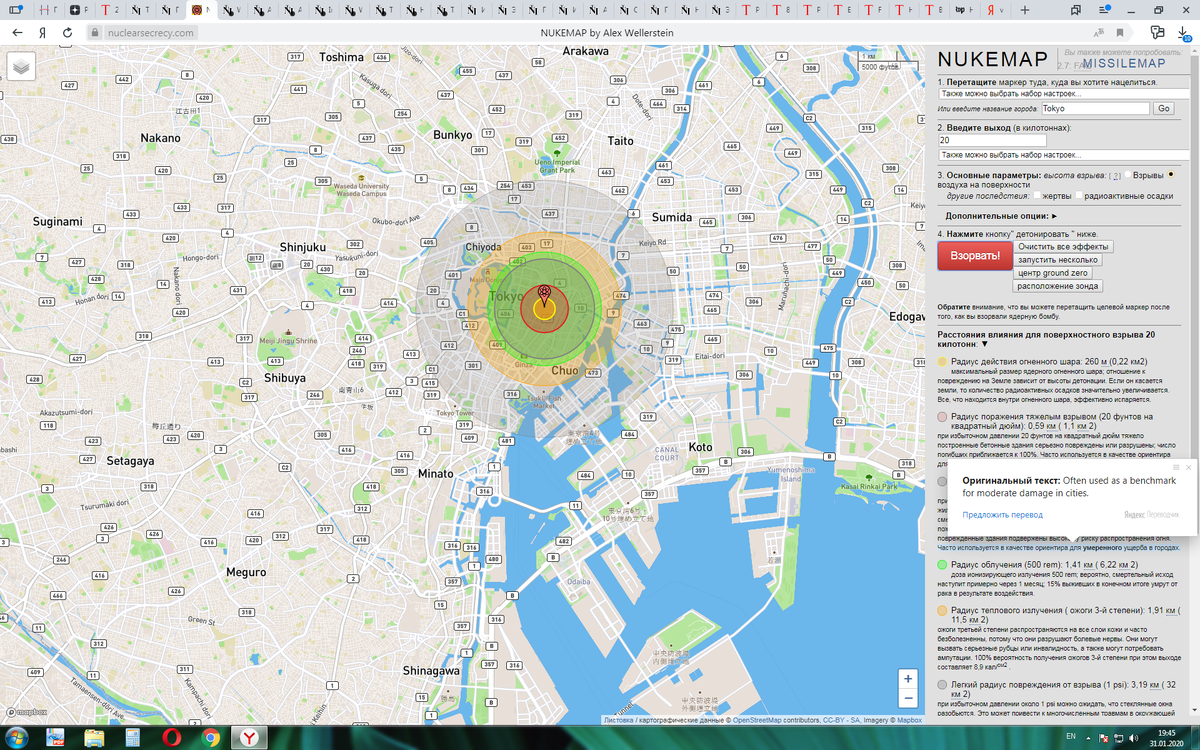Click fireball radius yellow color swatch

943,361
